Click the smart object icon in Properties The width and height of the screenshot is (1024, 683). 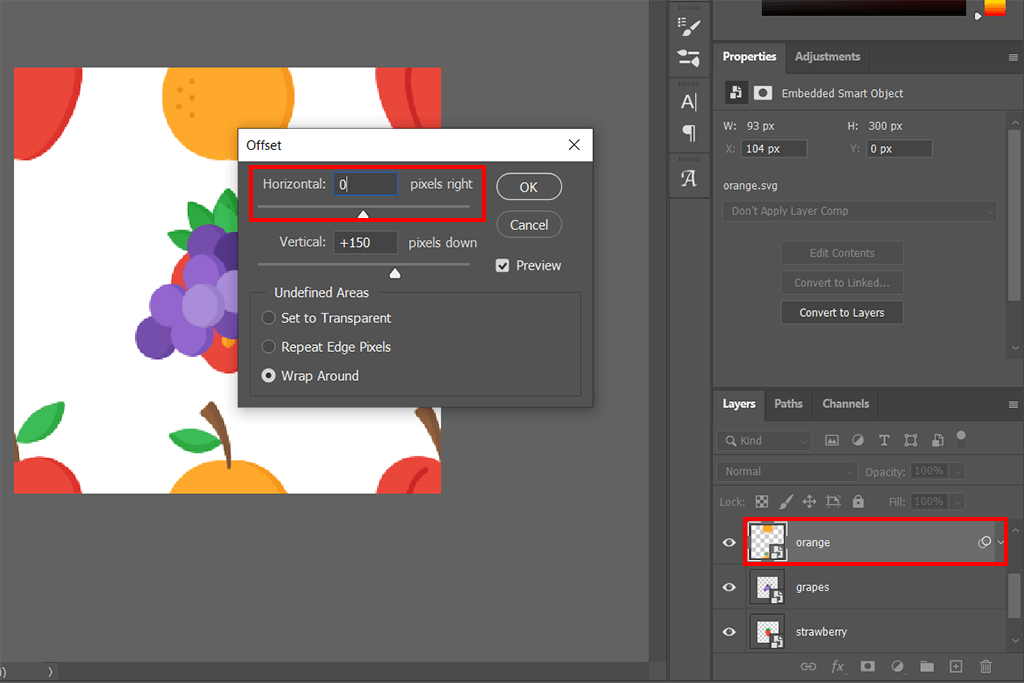click(x=736, y=93)
